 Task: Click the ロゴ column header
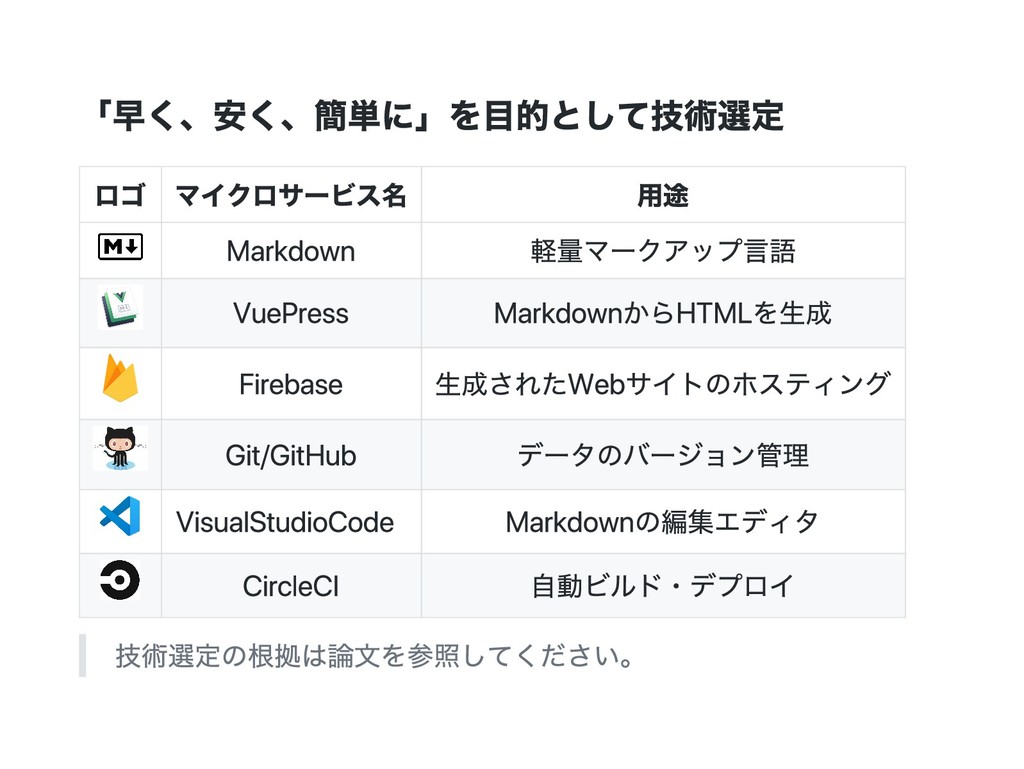pos(120,195)
